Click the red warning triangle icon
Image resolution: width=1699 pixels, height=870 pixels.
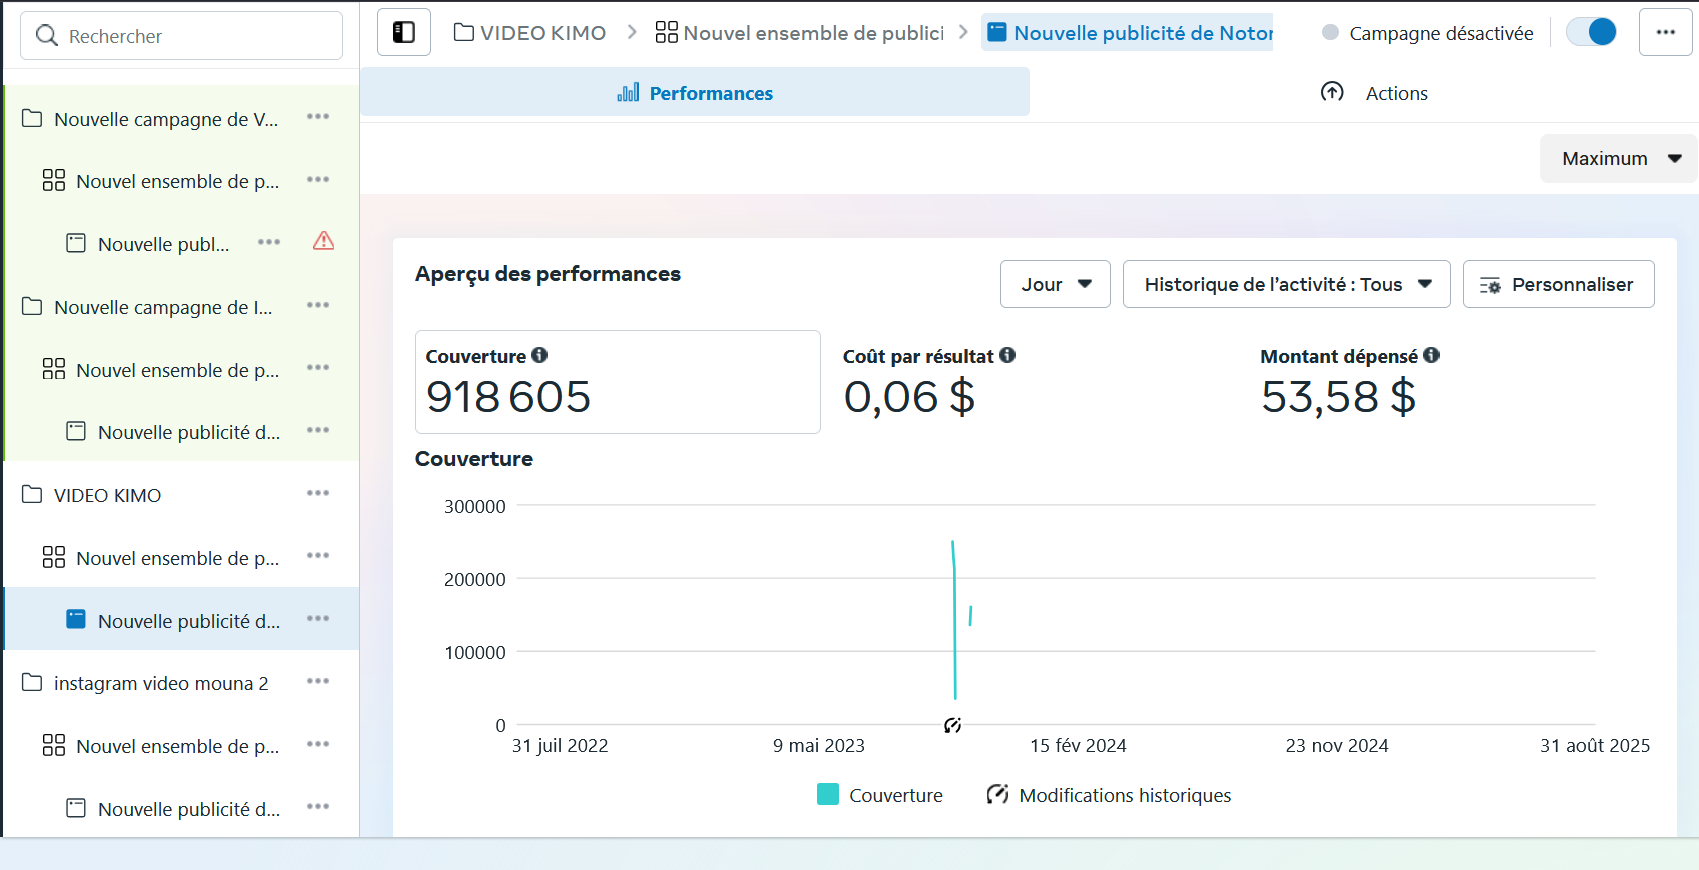click(x=323, y=241)
